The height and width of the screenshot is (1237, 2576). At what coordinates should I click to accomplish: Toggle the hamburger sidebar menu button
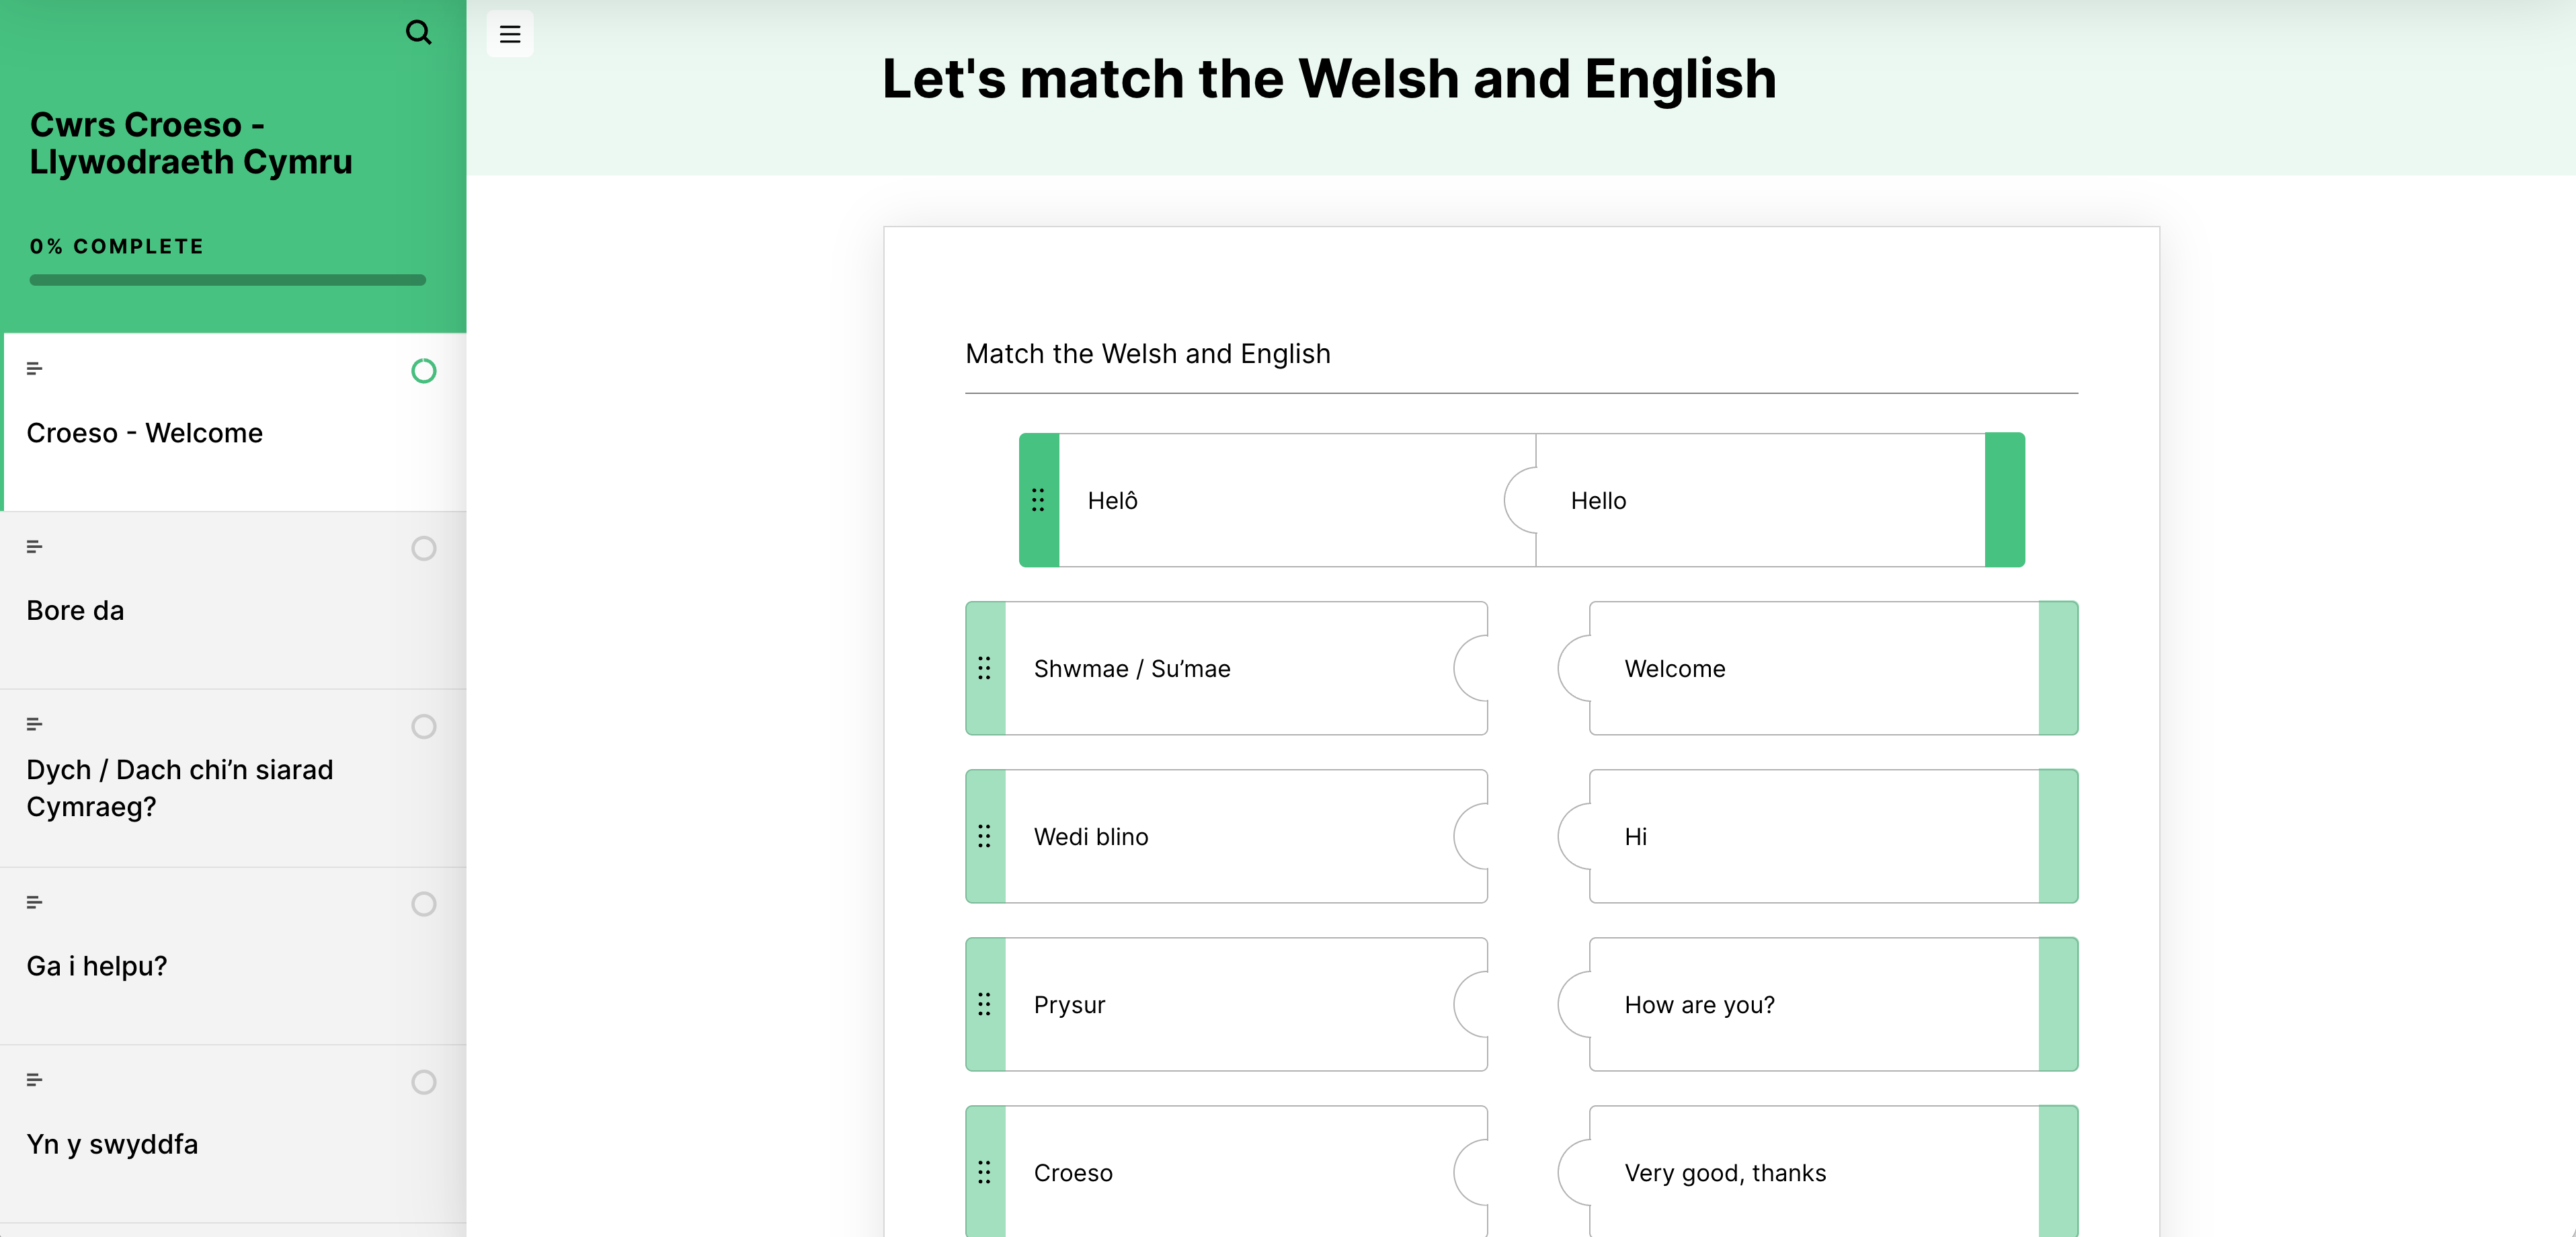point(510,34)
